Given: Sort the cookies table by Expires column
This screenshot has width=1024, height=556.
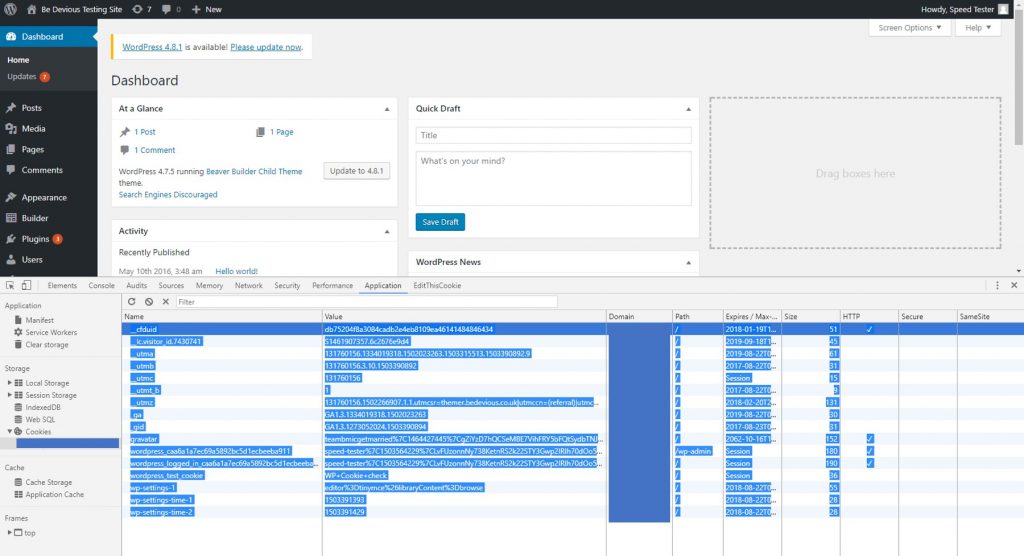Looking at the screenshot, I should [x=752, y=316].
